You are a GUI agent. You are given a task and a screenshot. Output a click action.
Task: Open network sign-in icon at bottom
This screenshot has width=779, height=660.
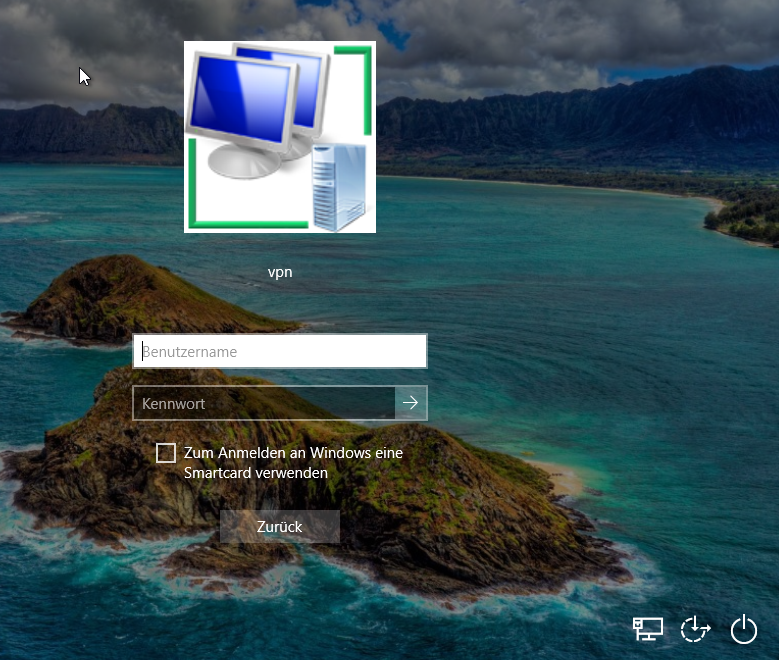[648, 629]
